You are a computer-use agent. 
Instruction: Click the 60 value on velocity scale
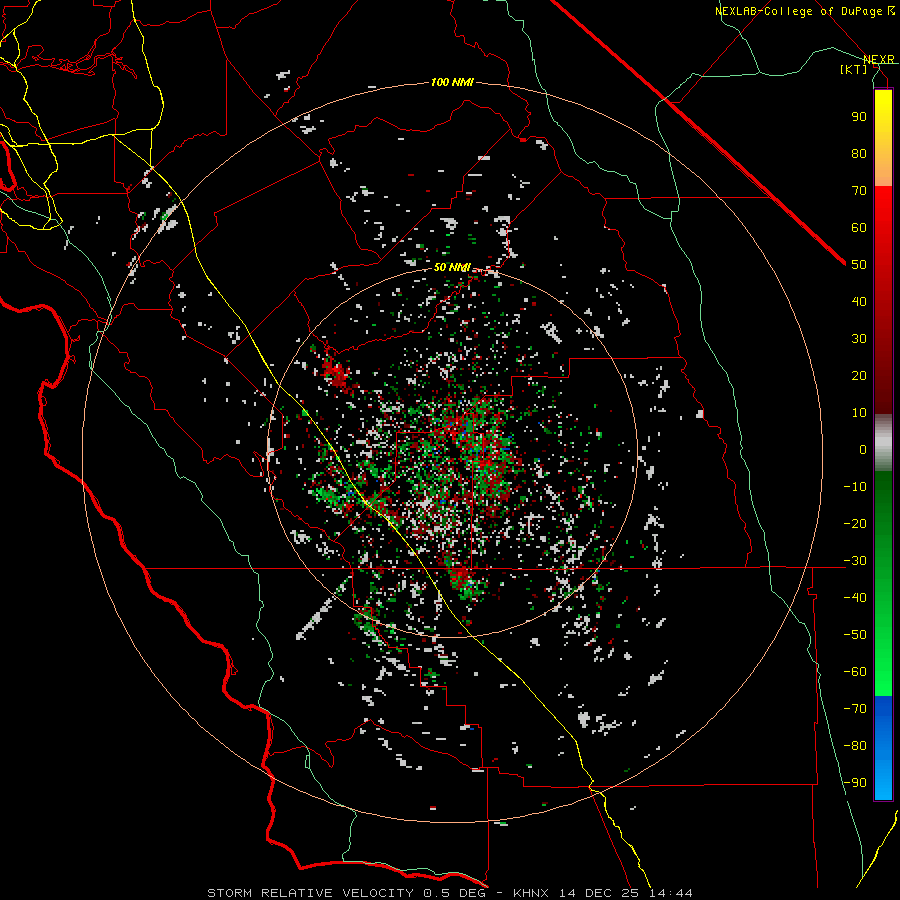[859, 227]
